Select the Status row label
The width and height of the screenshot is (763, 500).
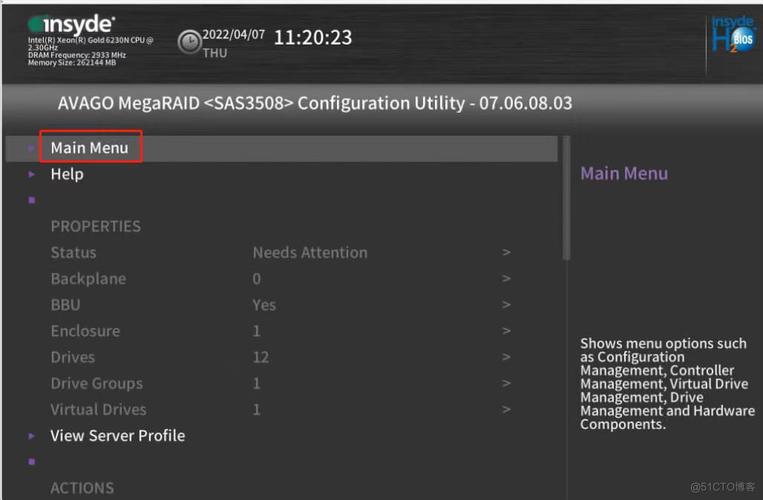tap(73, 253)
